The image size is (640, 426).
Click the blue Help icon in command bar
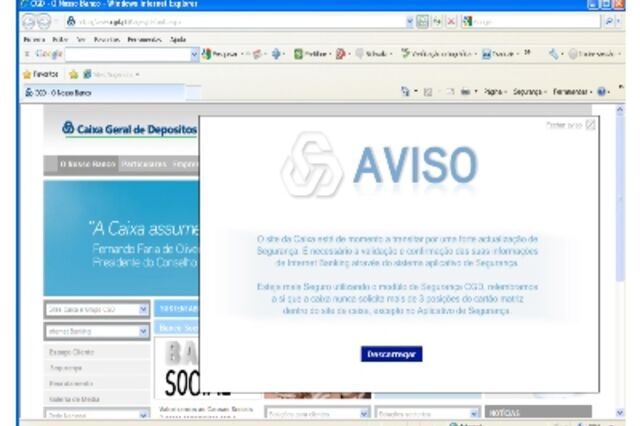click(x=601, y=92)
